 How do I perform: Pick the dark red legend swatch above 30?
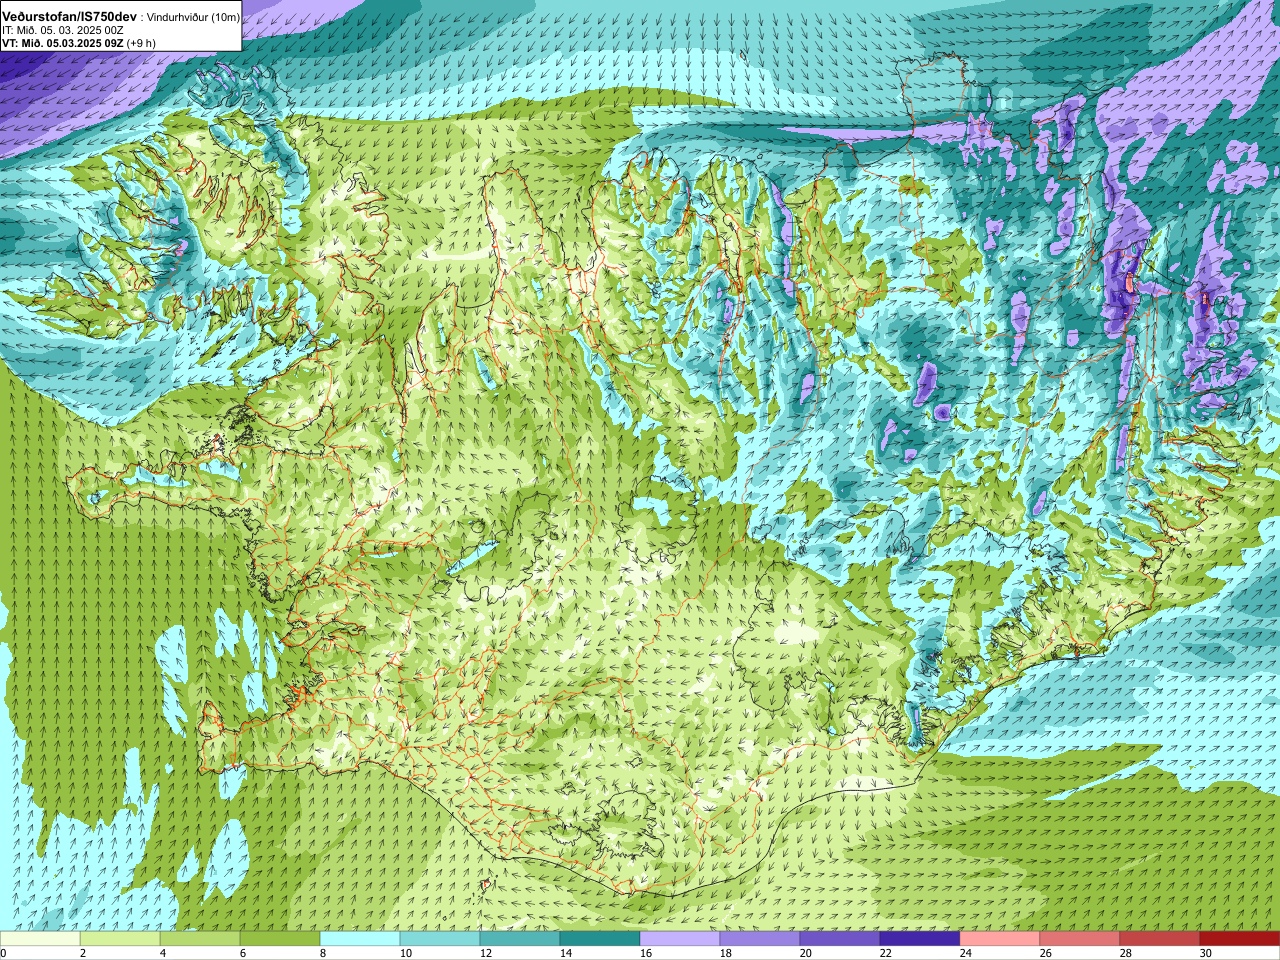point(1240,939)
